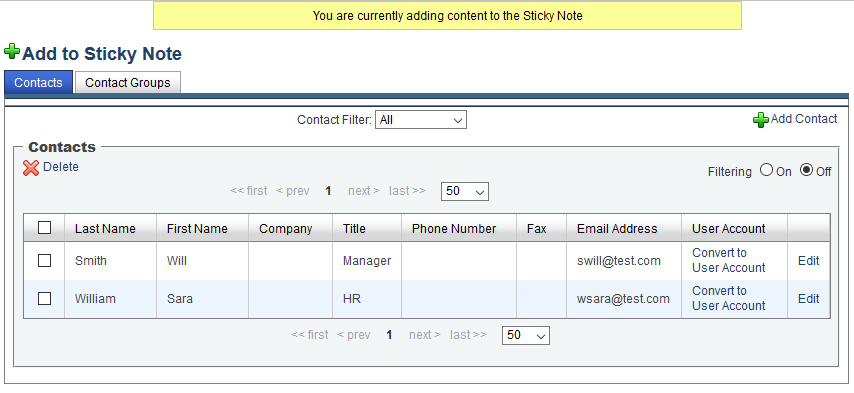Click the top 'next >' pagination link
This screenshot has width=854, height=393.
click(x=363, y=191)
